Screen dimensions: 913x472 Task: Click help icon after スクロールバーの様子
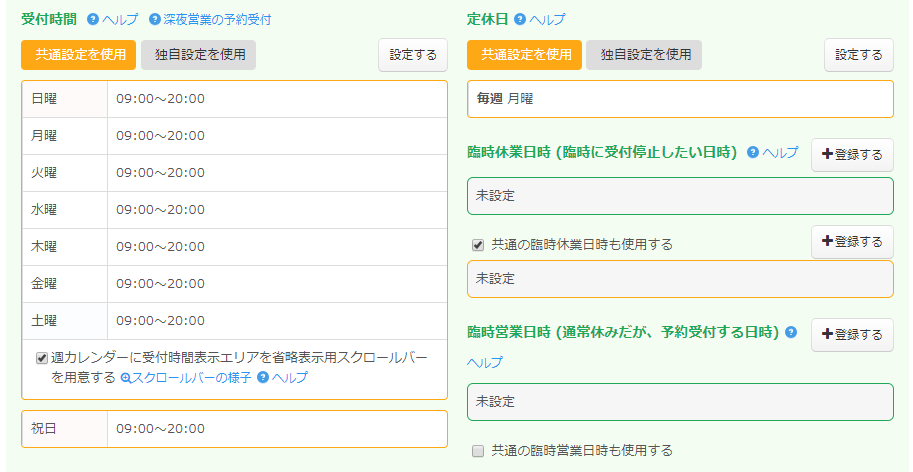click(263, 378)
